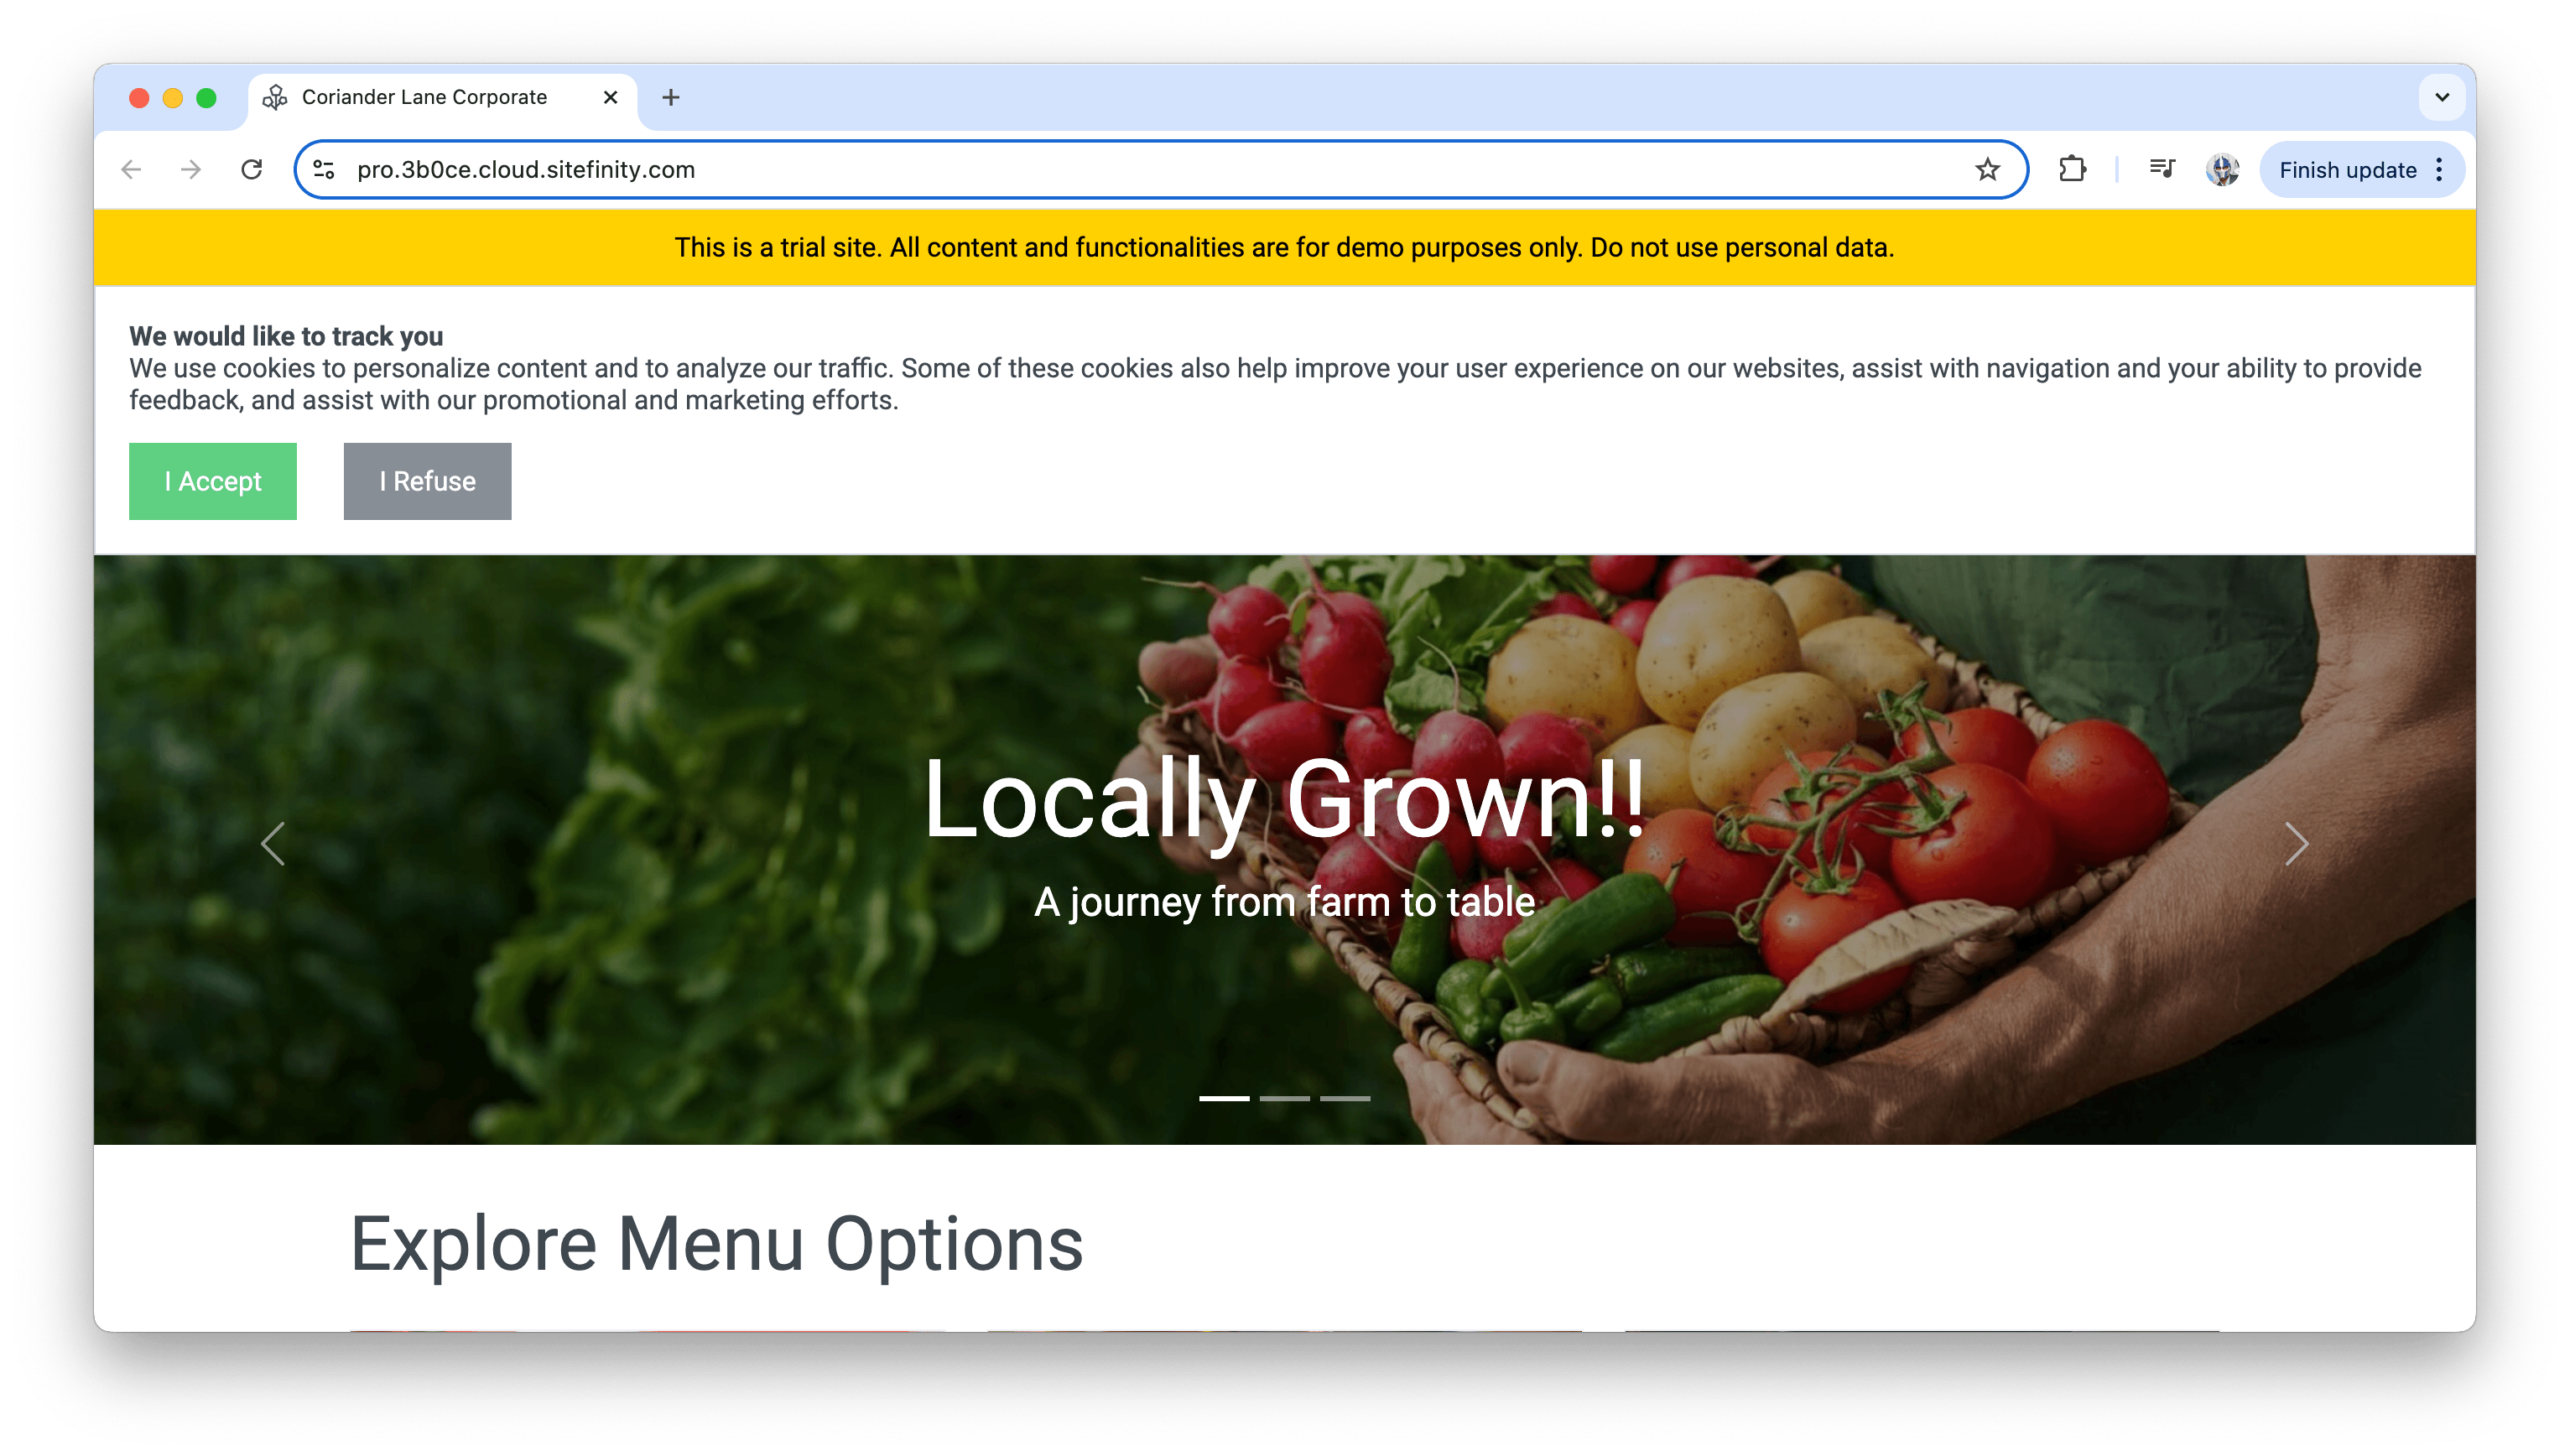This screenshot has height=1456, width=2570.
Task: Select the Explore Menu Options section
Action: pyautogui.click(x=716, y=1242)
